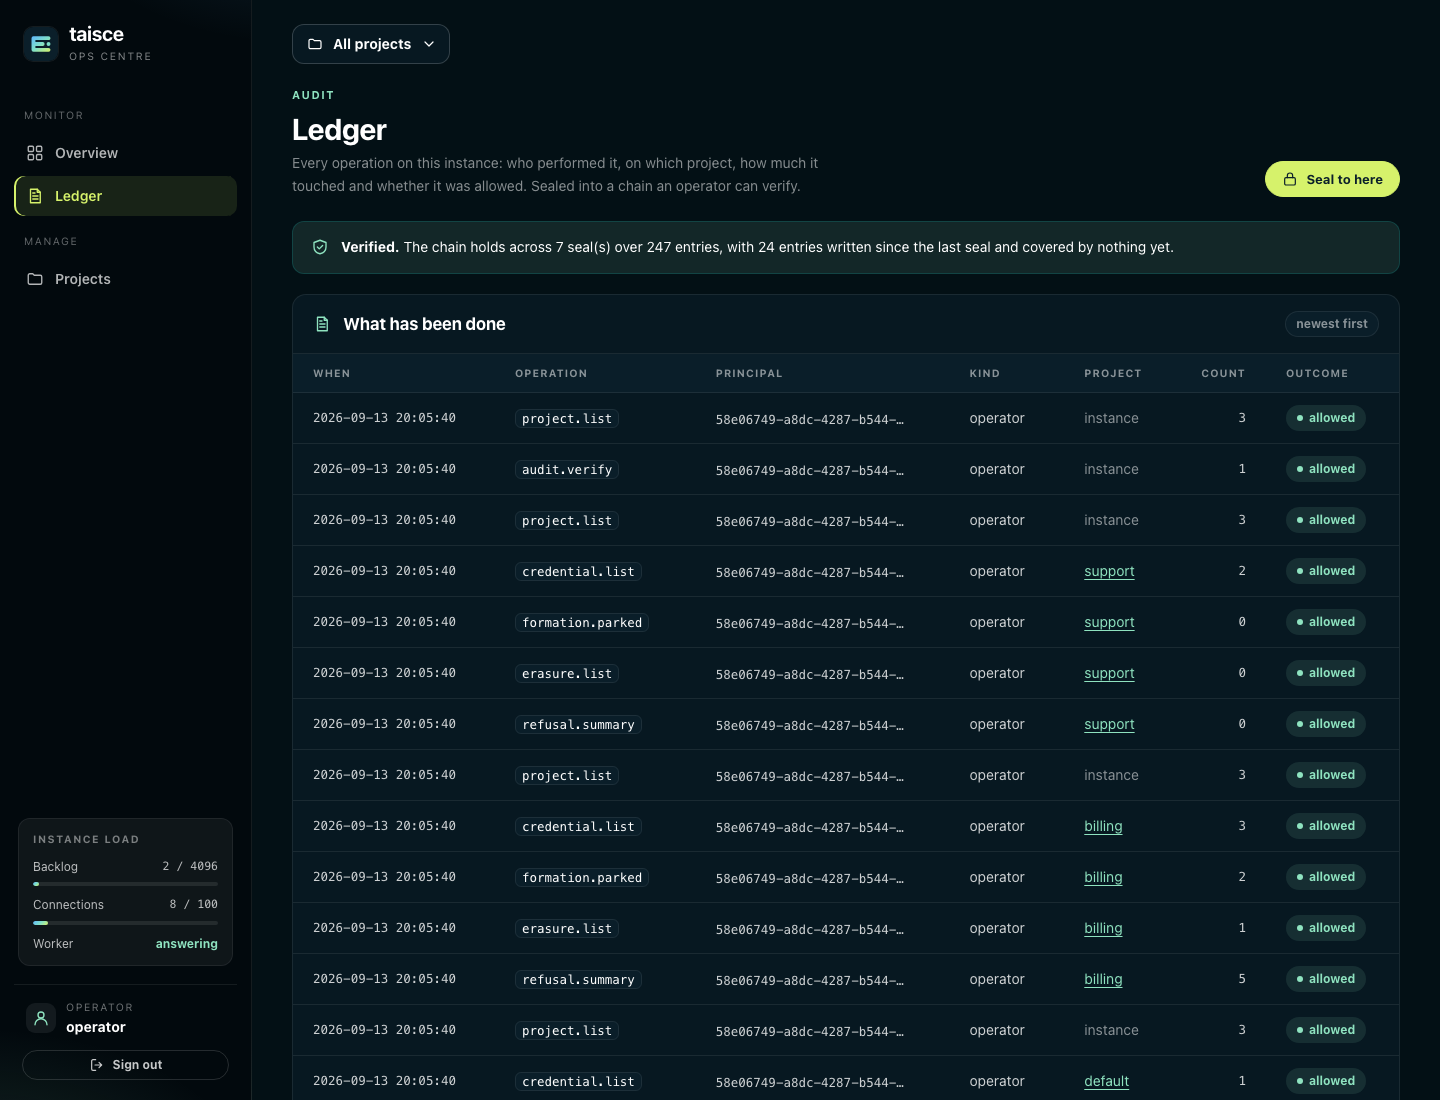Click the Ledger page heading
This screenshot has height=1100, width=1440.
[339, 130]
